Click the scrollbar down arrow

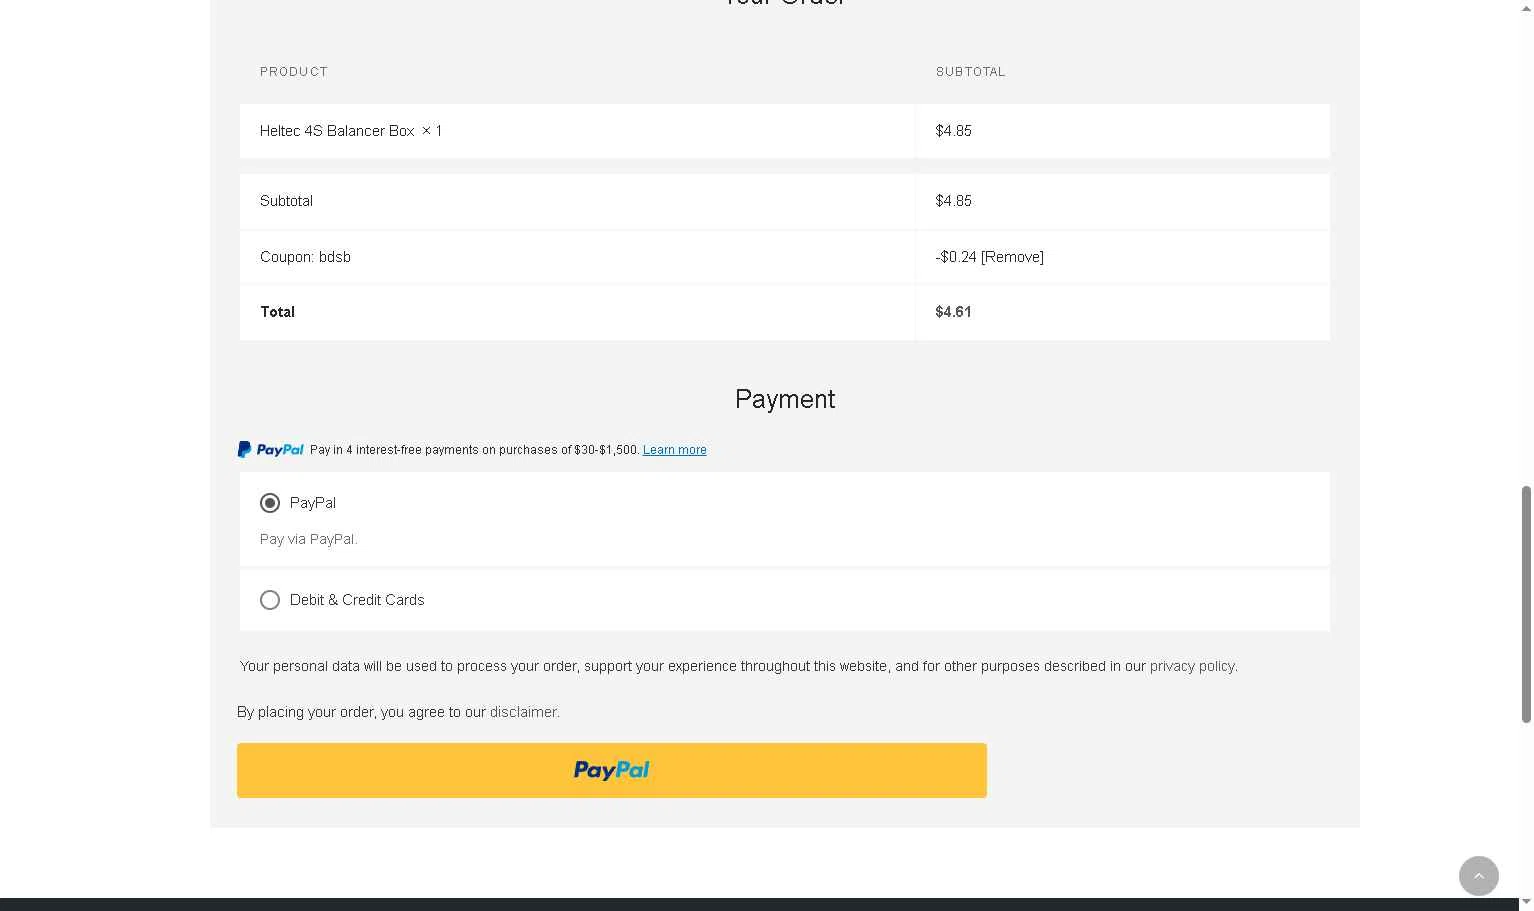point(1525,903)
